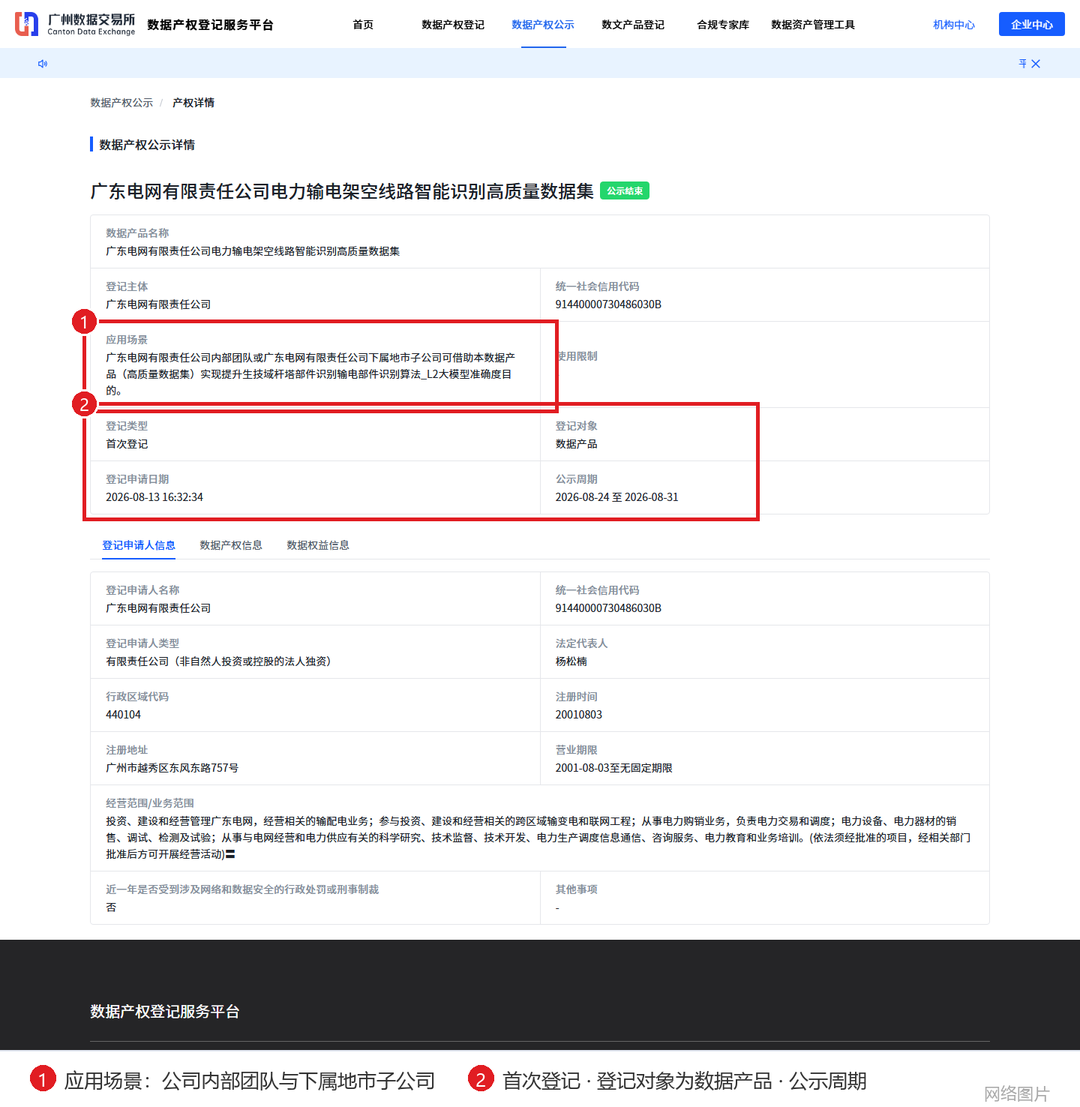This screenshot has height=1107, width=1080.
Task: Click the Canton Data Exchange logo
Action: (75, 24)
